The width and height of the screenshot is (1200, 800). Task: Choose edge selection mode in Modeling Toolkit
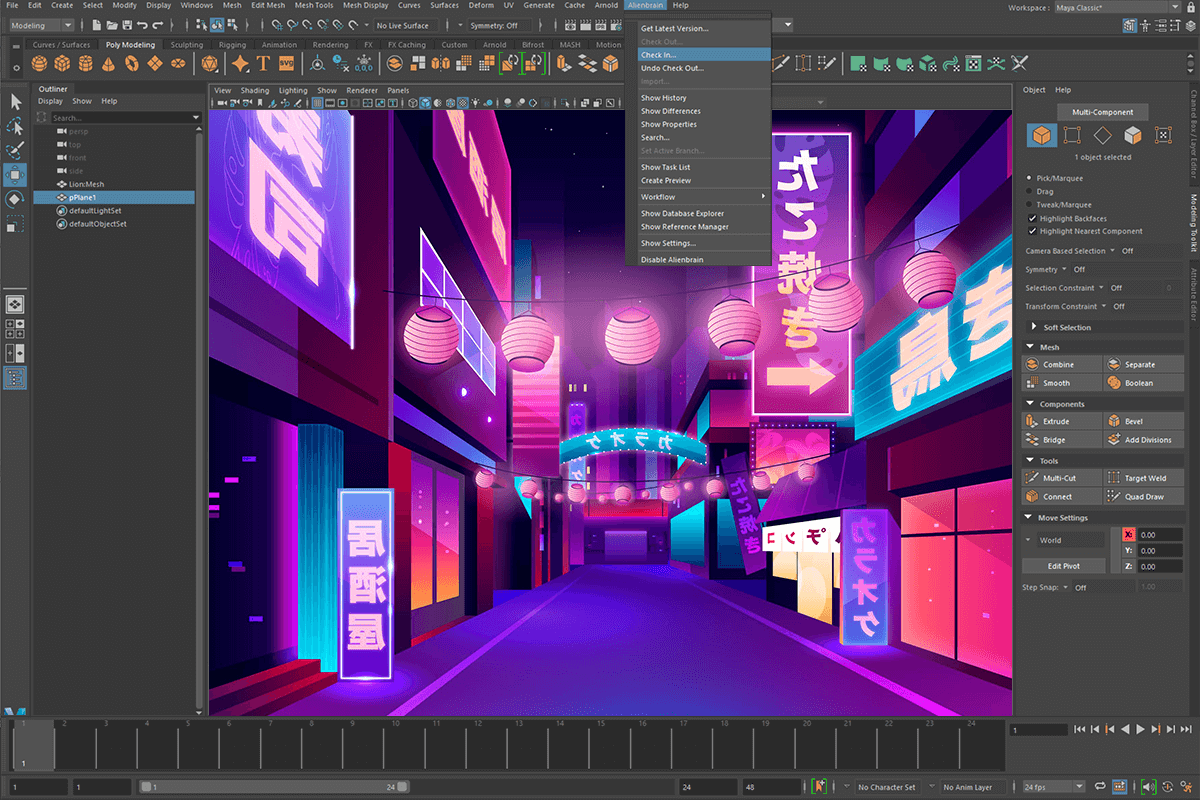(x=1103, y=135)
